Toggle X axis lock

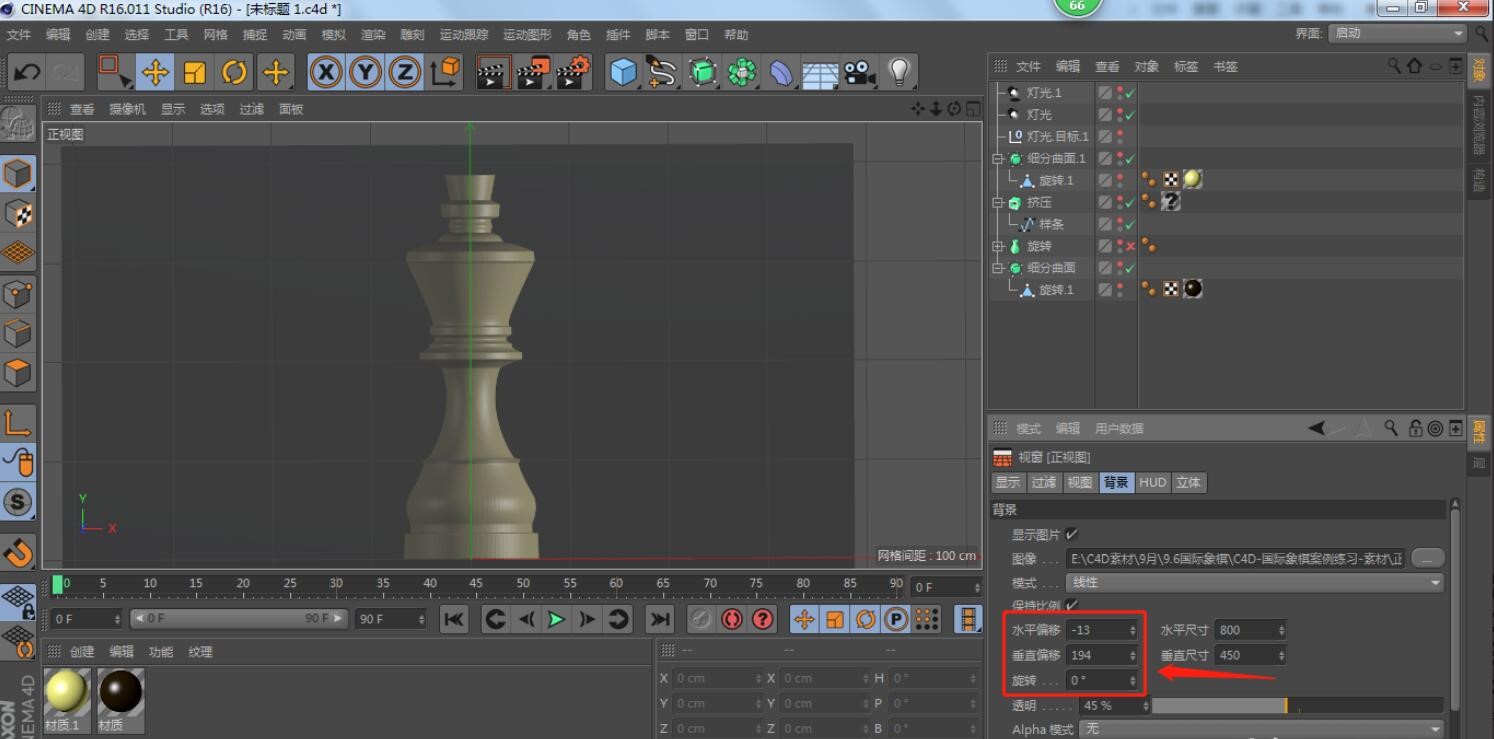tap(326, 72)
